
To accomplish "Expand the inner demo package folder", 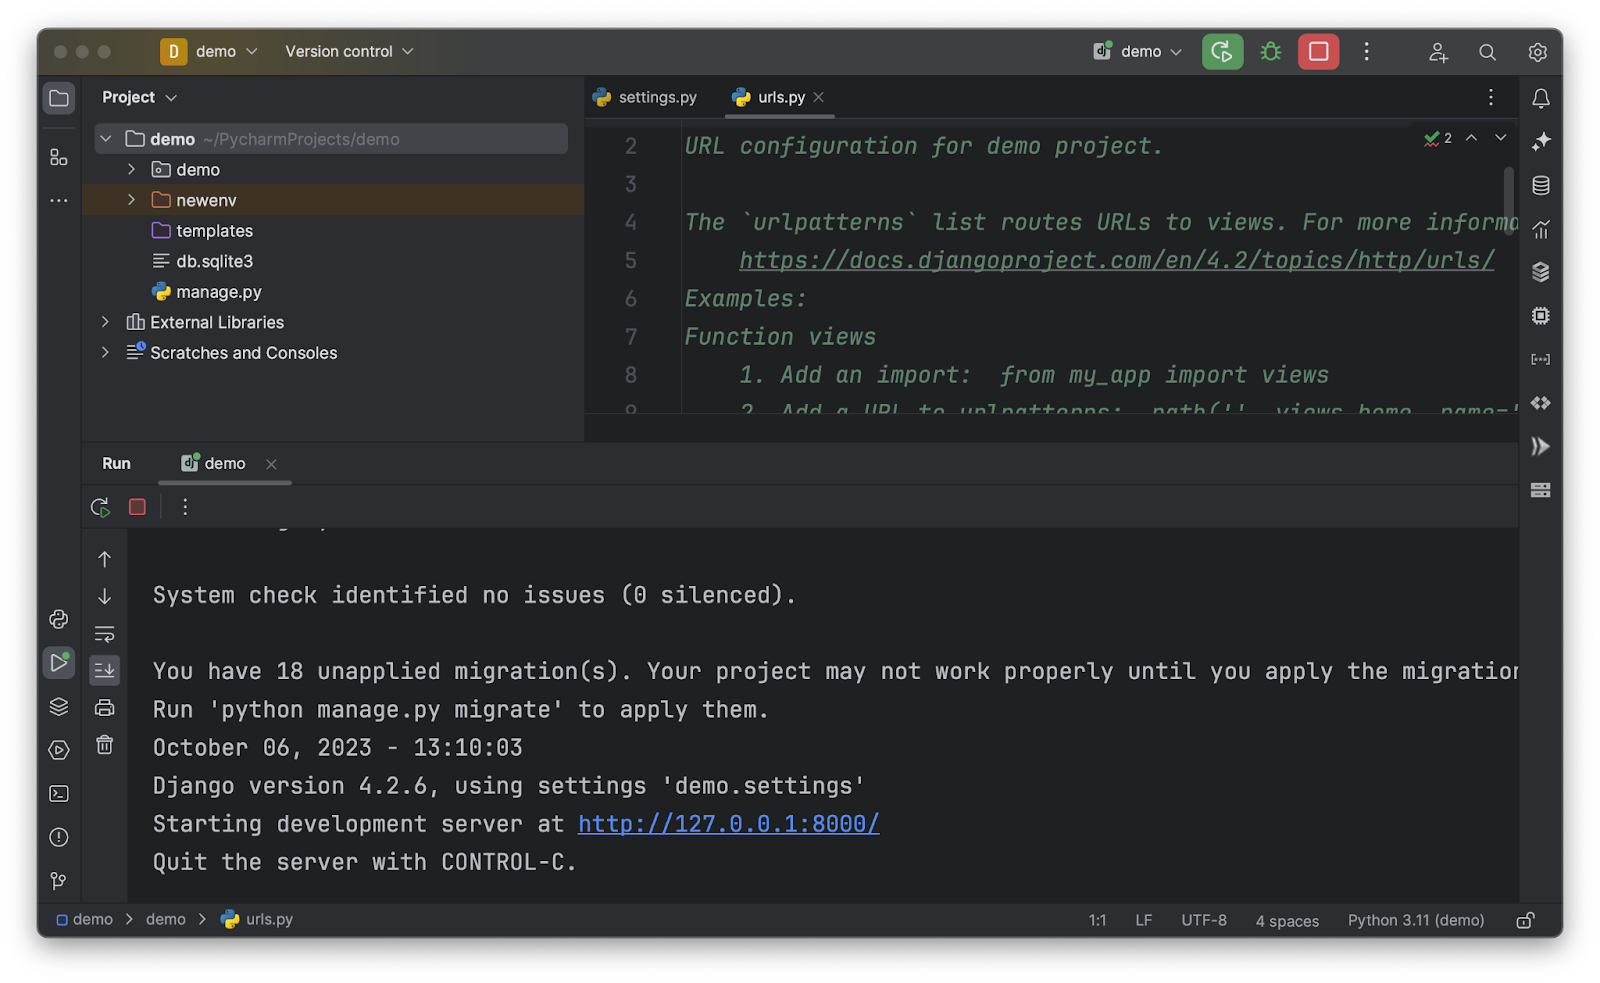I will point(131,170).
